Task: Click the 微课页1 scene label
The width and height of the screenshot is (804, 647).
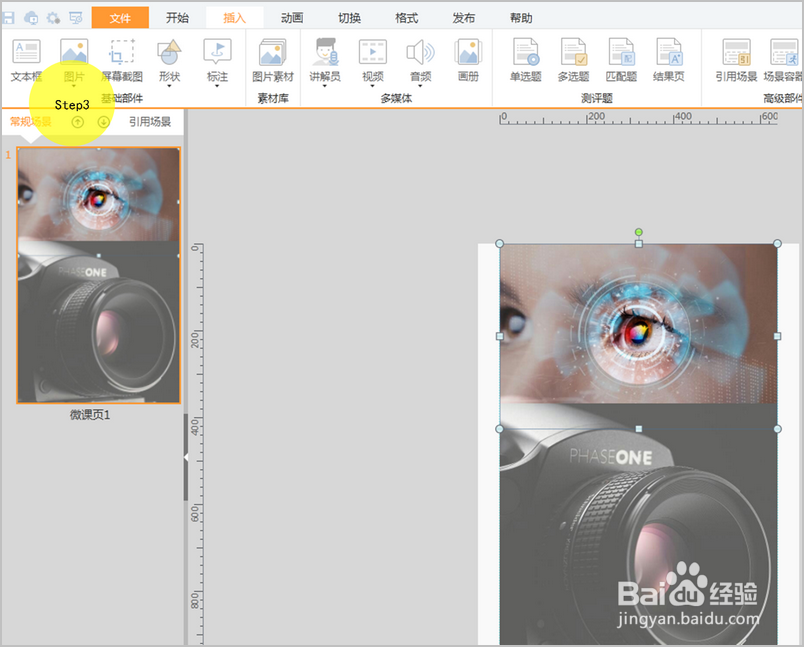Action: 90,415
